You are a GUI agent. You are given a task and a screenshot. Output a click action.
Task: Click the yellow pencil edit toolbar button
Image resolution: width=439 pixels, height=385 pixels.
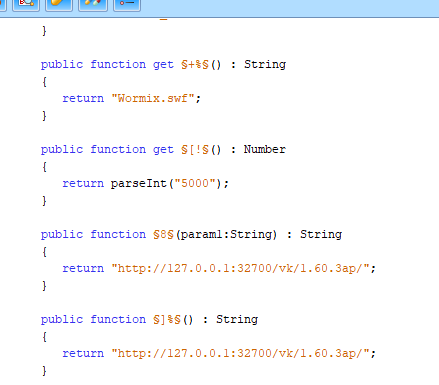pos(59,5)
